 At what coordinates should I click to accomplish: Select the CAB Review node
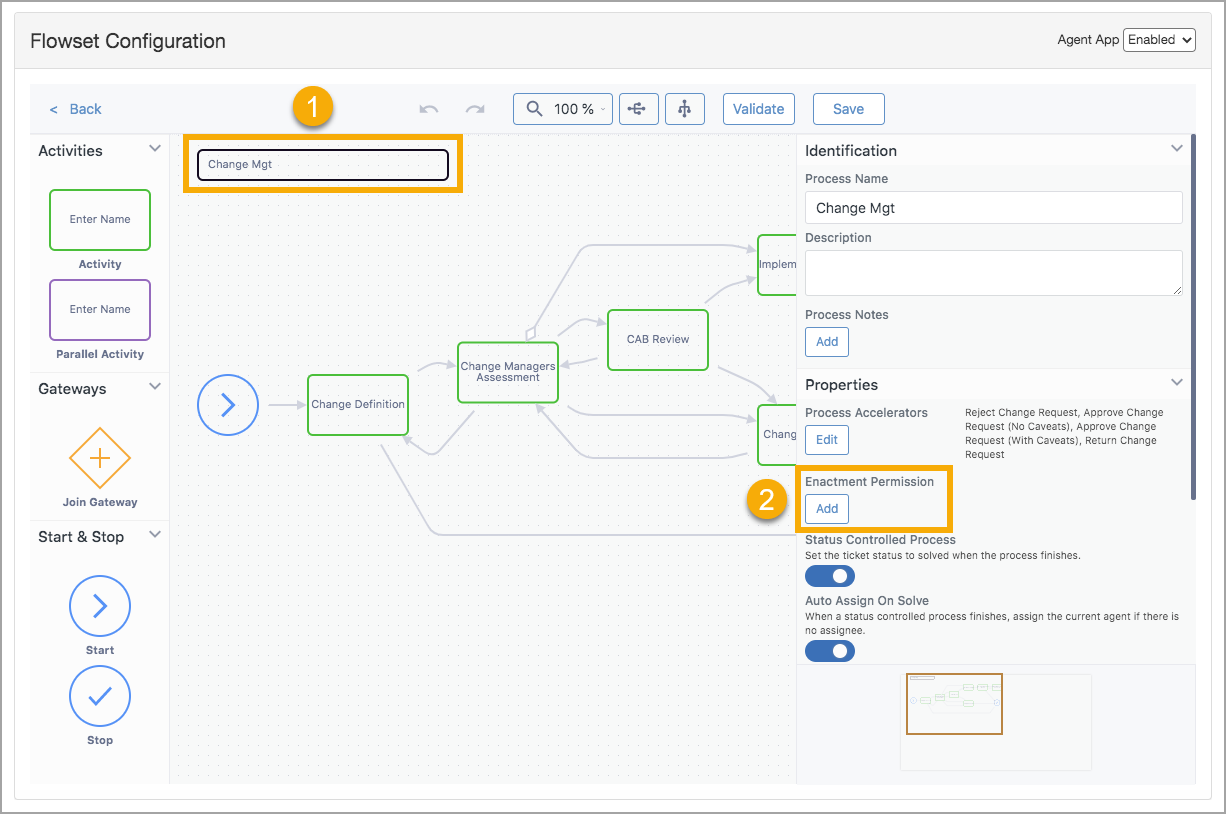(x=658, y=340)
